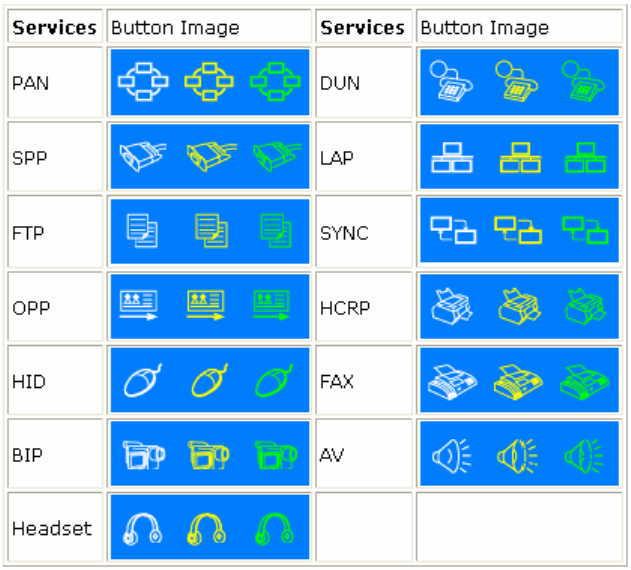
Task: Click the white FTP documents icon
Action: (141, 230)
